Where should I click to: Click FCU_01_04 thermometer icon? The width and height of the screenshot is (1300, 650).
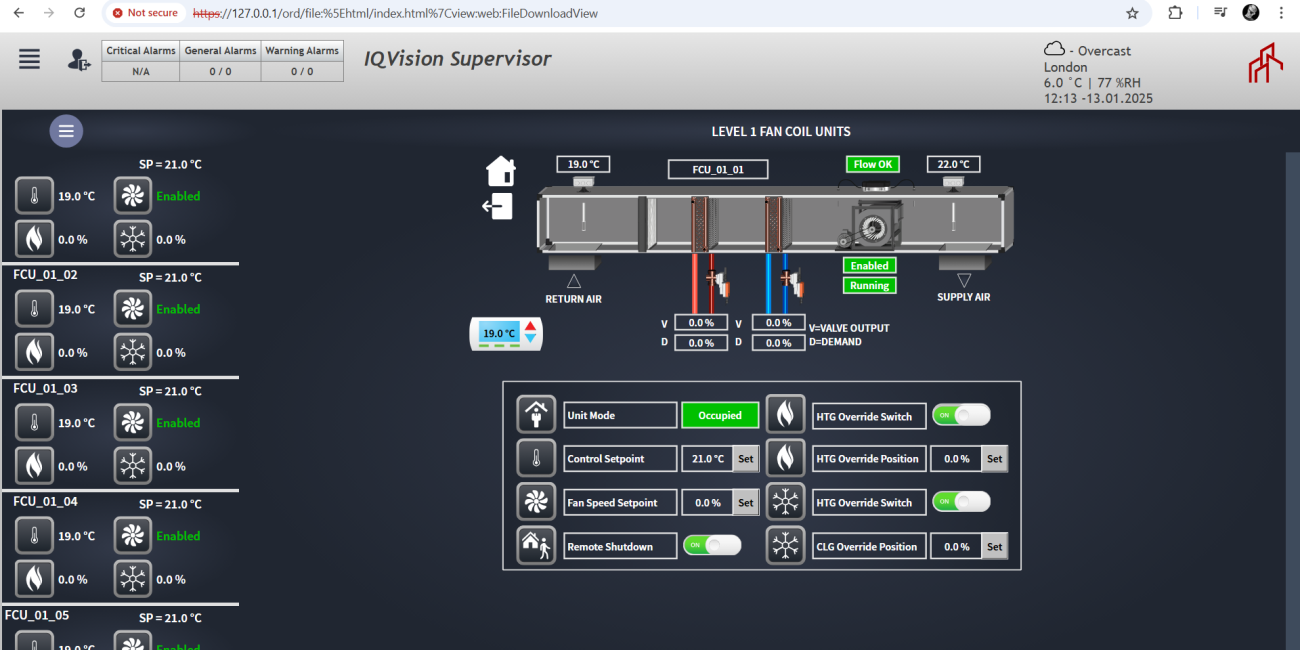(34, 536)
